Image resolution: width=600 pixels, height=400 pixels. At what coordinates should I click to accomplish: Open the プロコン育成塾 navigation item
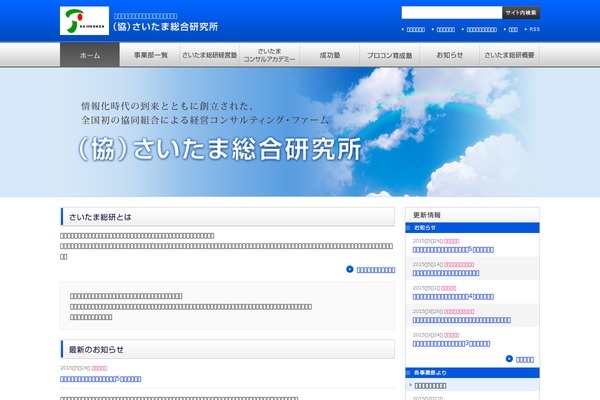click(390, 55)
